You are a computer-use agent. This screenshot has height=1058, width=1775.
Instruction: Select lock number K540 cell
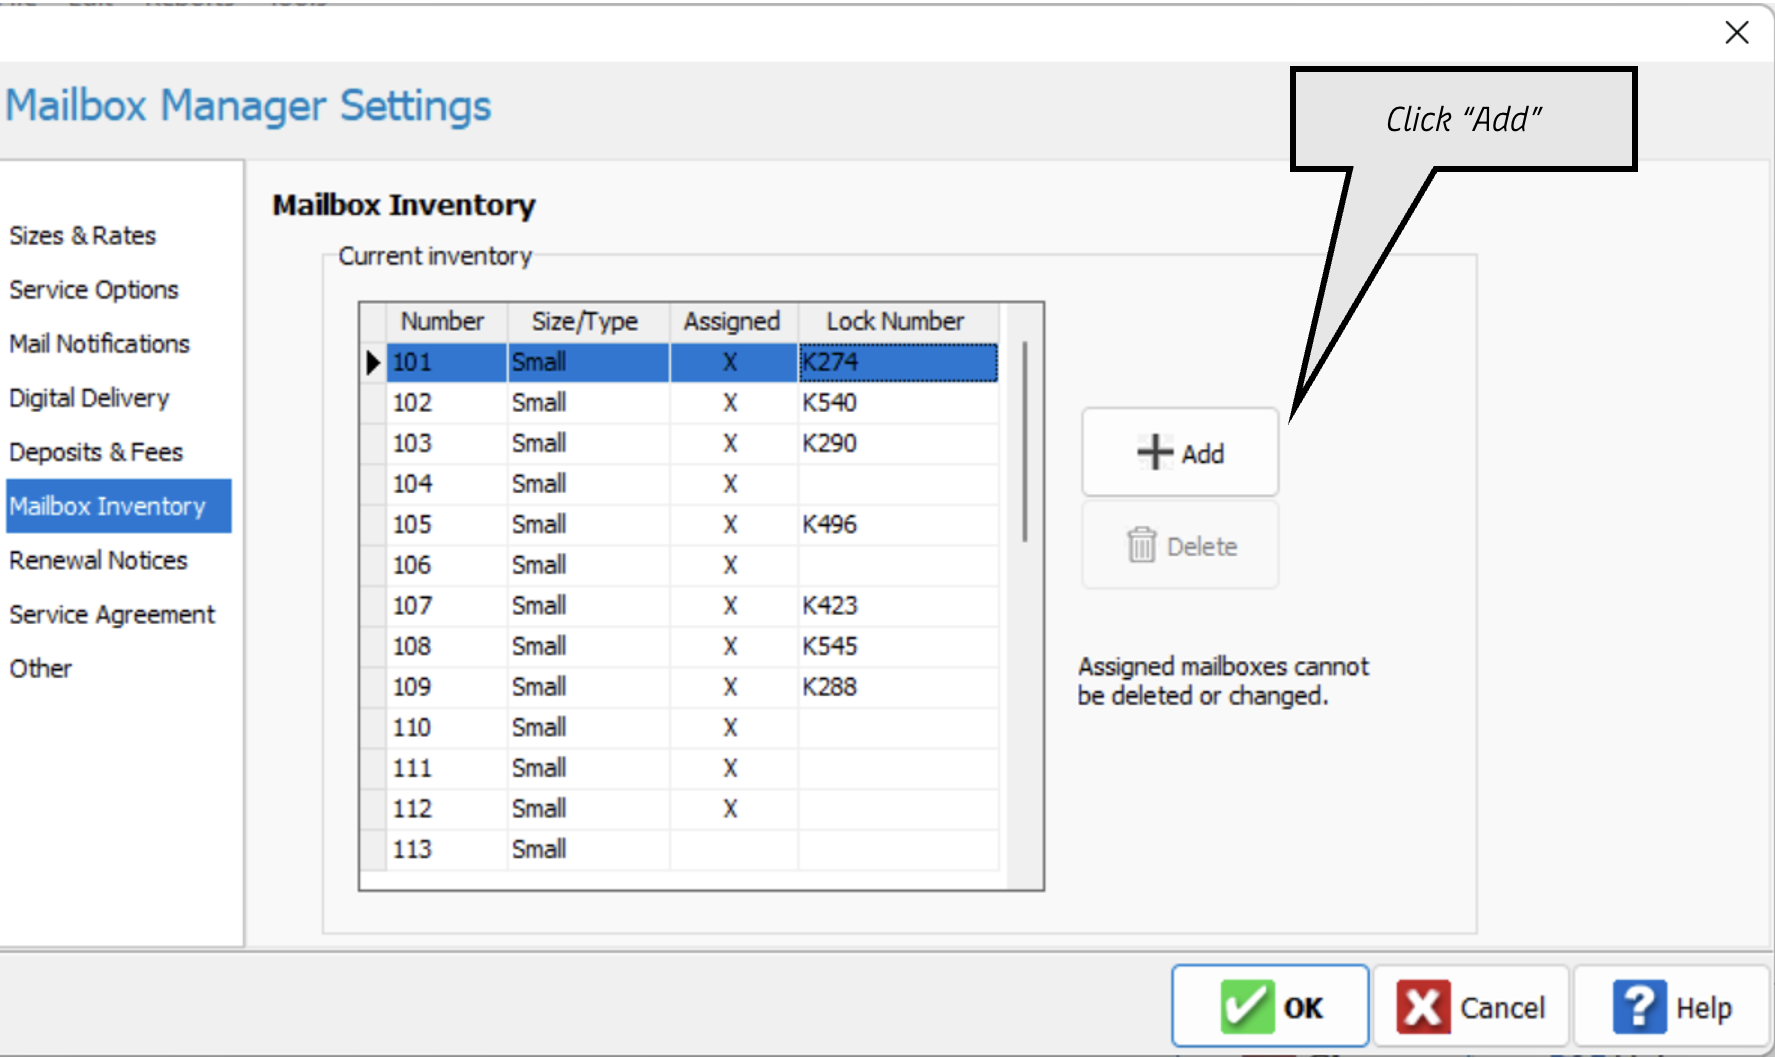898,402
